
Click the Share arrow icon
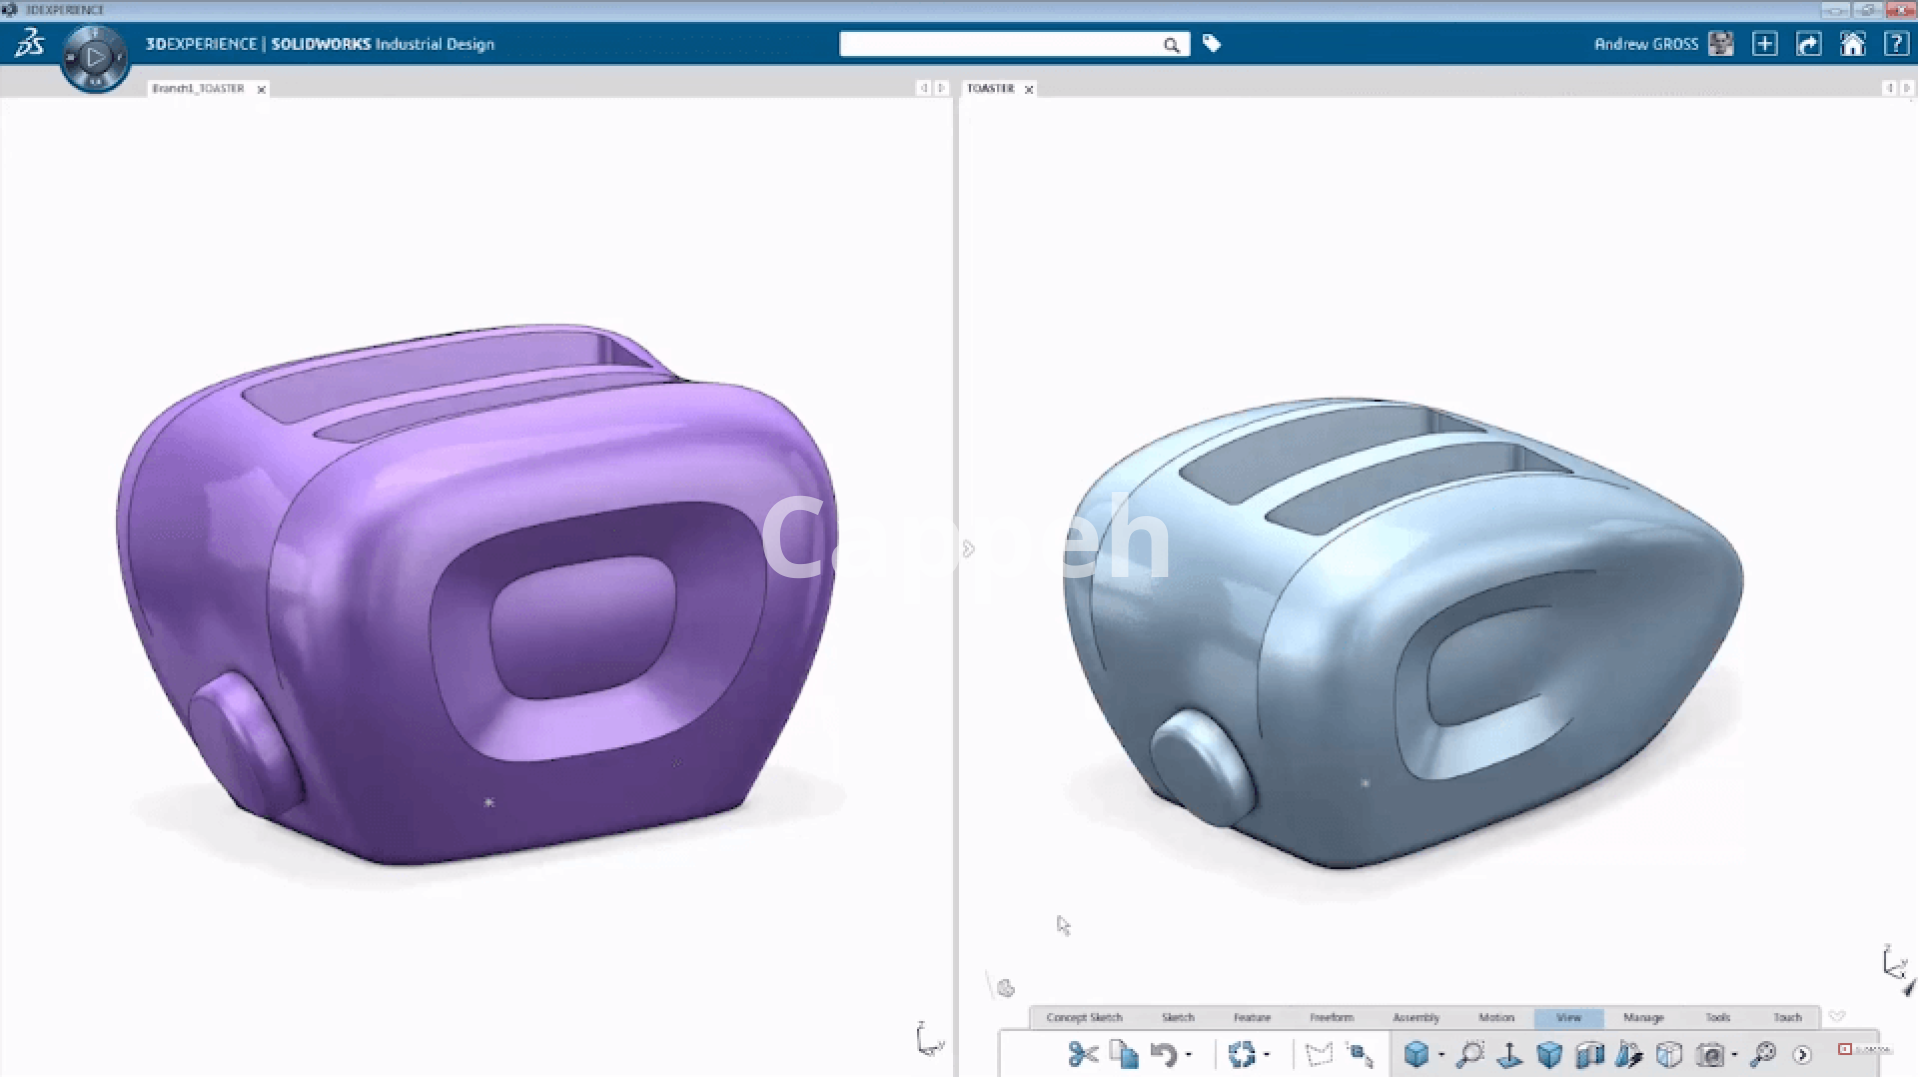(x=1808, y=44)
